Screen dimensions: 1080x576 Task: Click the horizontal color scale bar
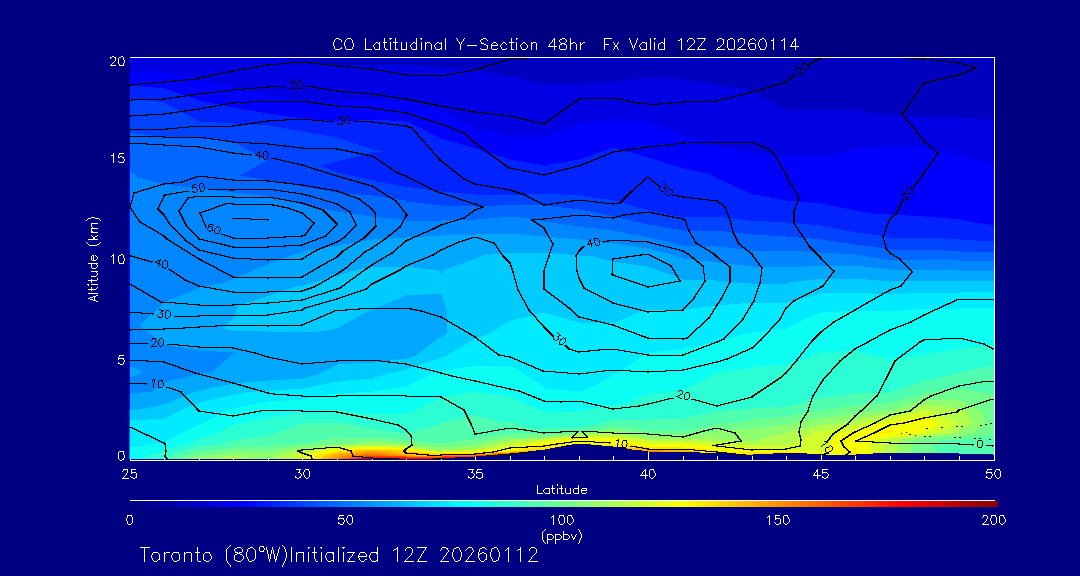(x=562, y=504)
